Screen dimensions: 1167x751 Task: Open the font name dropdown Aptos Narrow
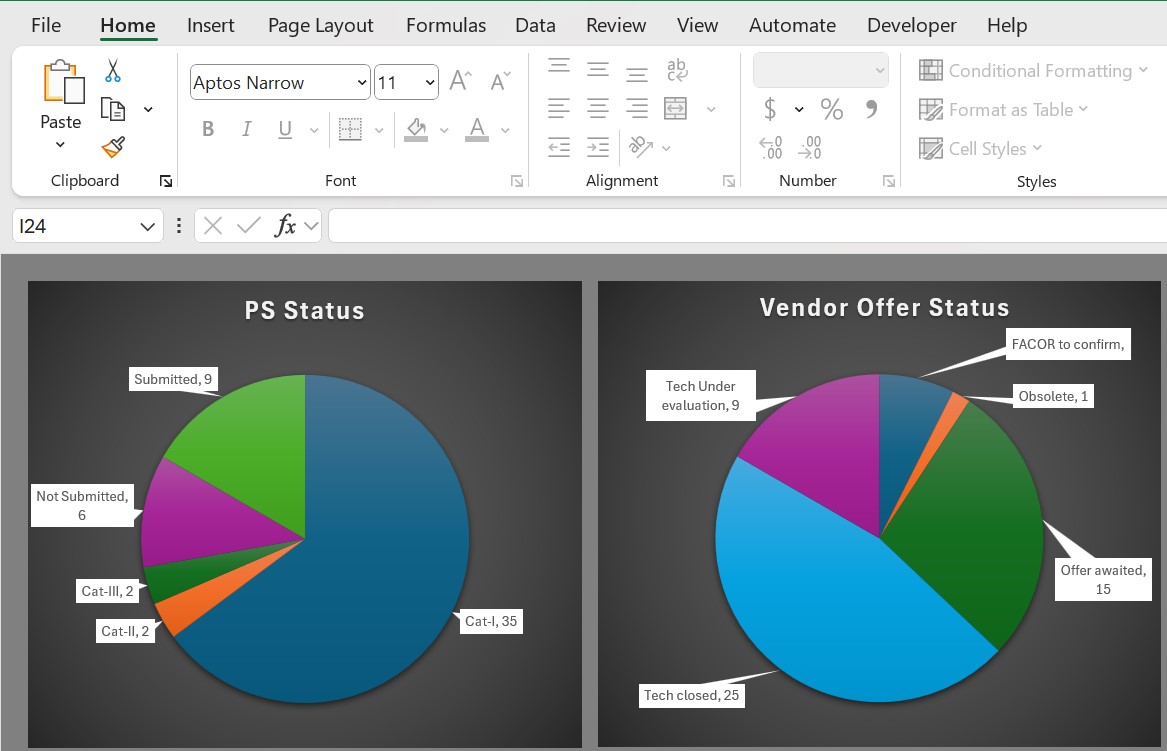pyautogui.click(x=362, y=83)
